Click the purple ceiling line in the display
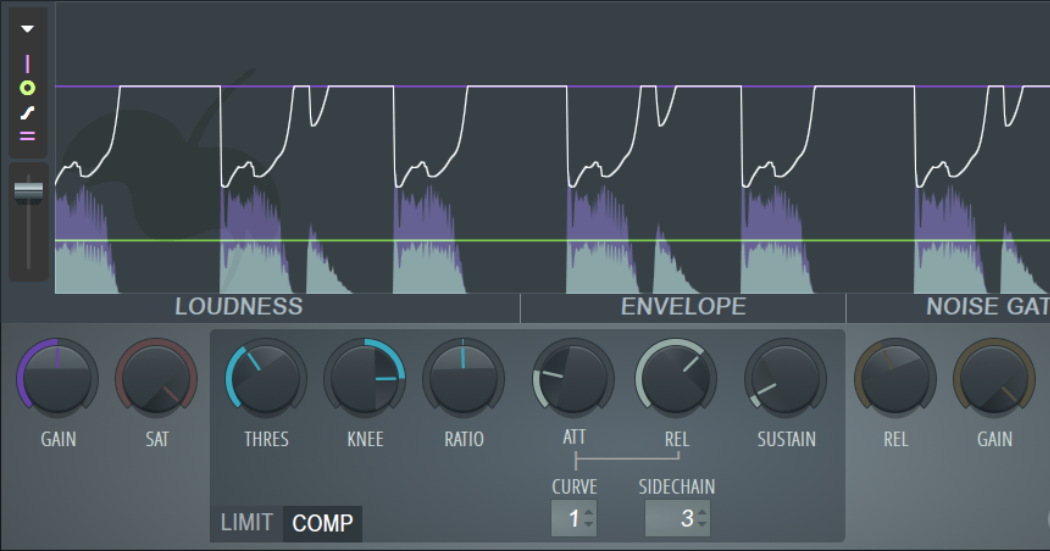Image resolution: width=1050 pixels, height=551 pixels. point(552,86)
